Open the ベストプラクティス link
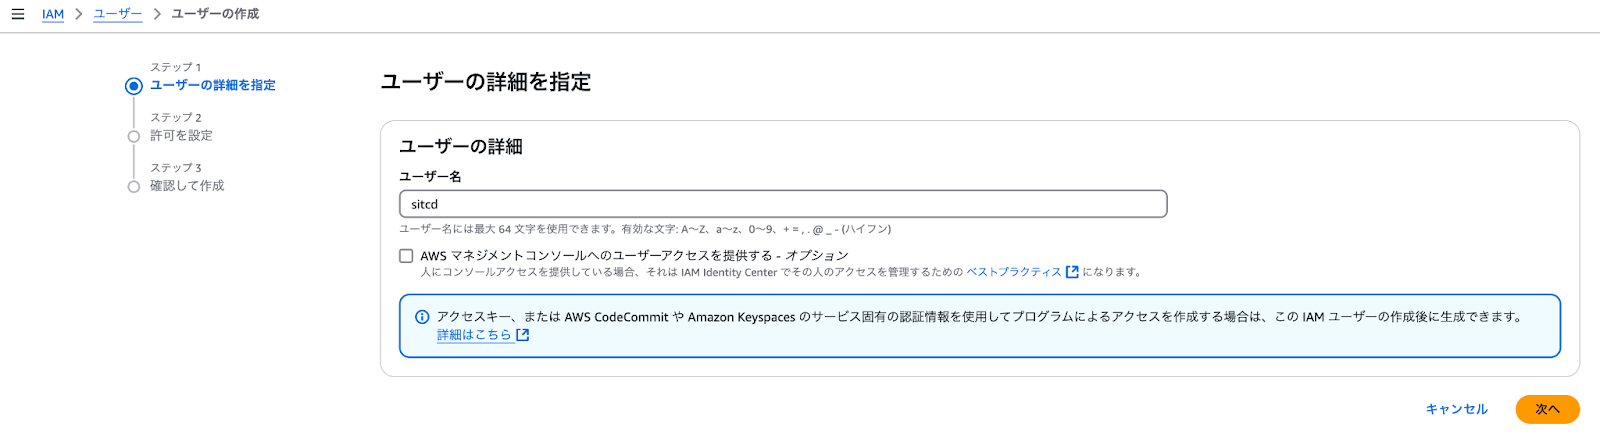This screenshot has width=1600, height=445. [x=1014, y=272]
